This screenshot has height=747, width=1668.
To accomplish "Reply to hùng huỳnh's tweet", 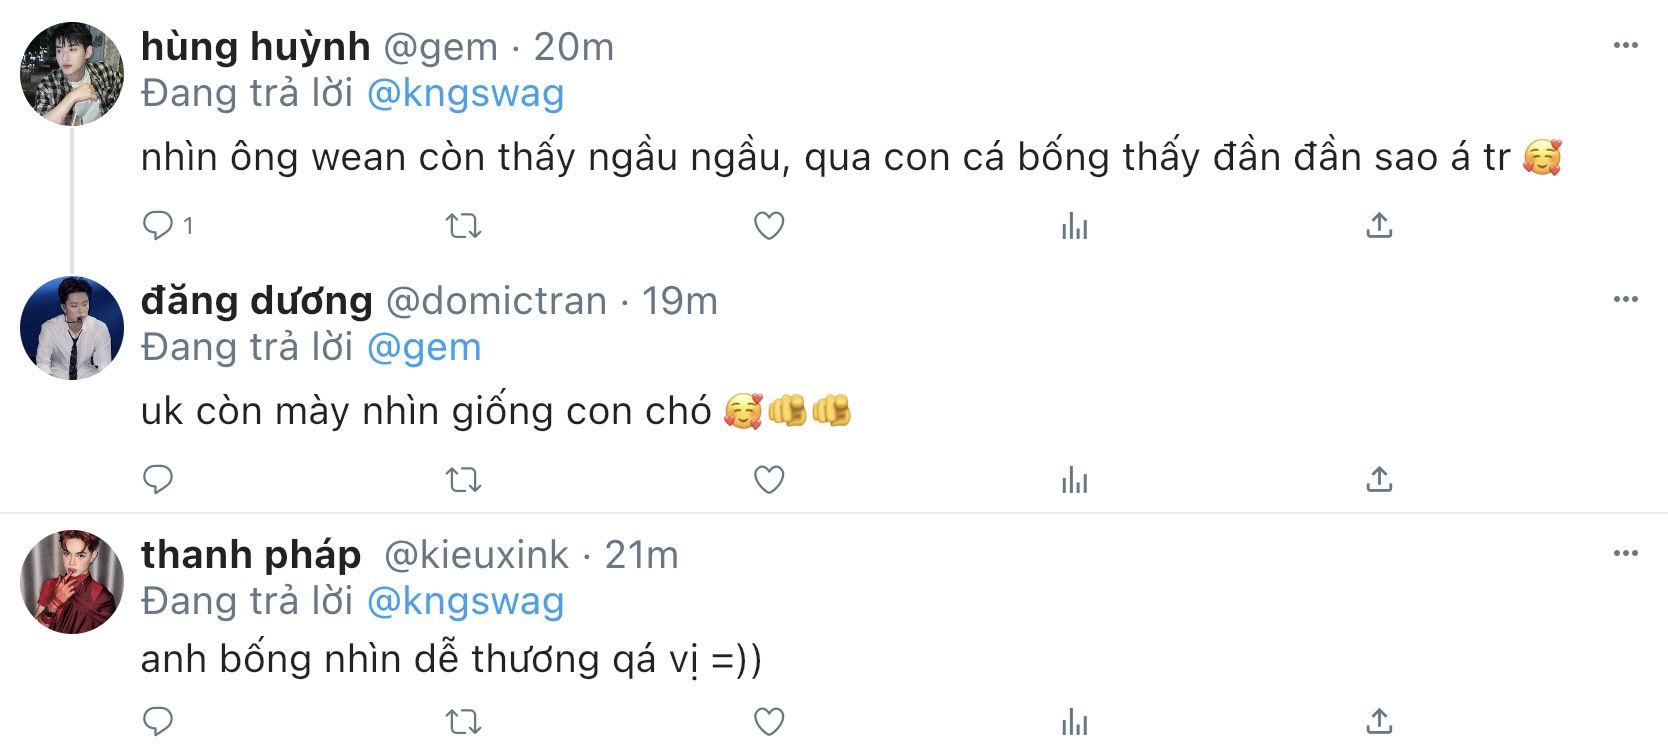I will (158, 226).
